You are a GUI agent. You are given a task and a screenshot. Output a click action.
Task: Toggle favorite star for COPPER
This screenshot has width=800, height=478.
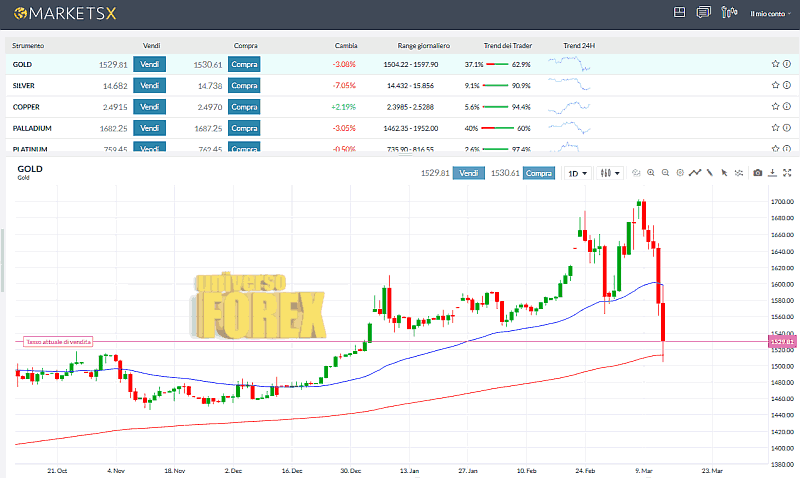point(775,107)
